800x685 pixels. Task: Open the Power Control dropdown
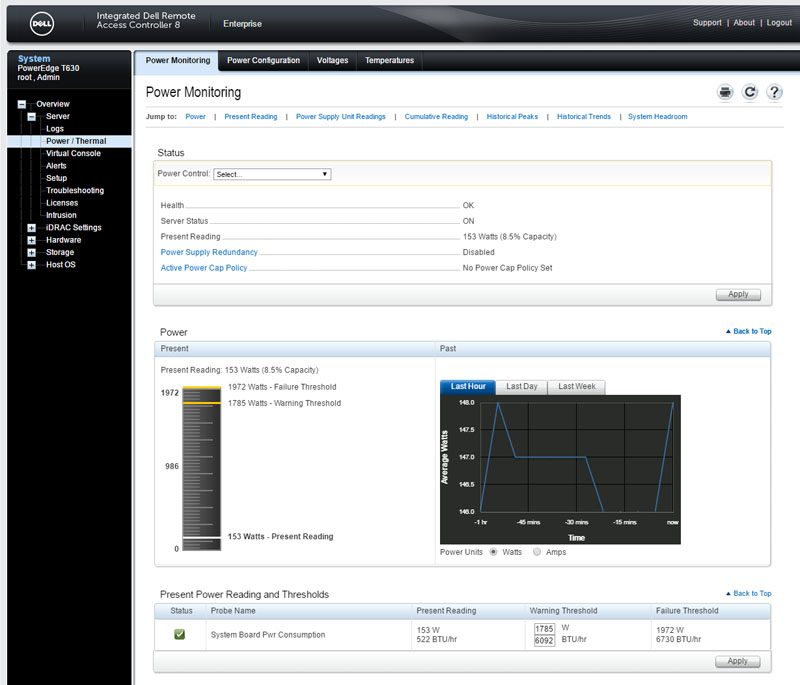(x=272, y=174)
